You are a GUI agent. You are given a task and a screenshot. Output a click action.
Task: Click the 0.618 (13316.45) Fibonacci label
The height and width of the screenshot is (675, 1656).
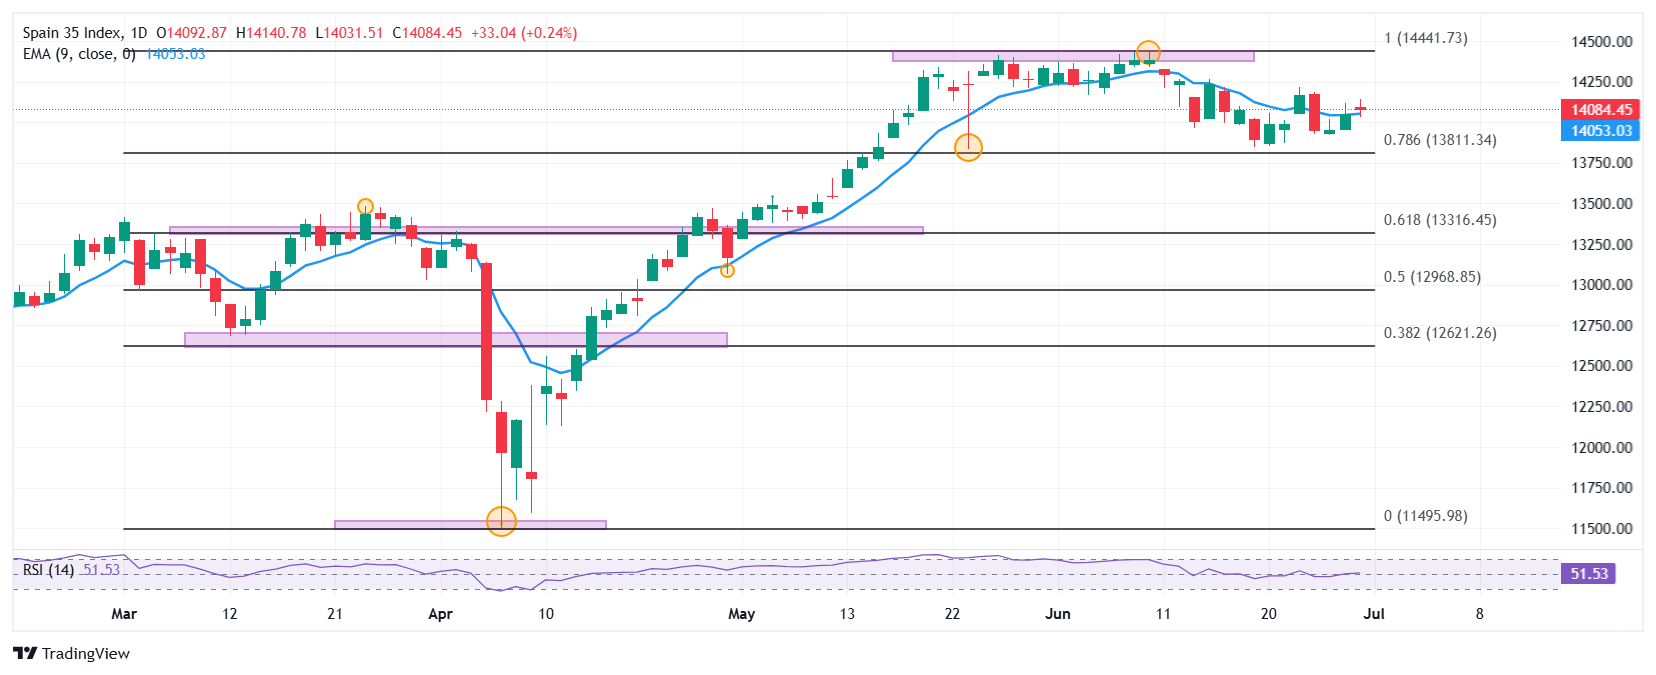1440,220
